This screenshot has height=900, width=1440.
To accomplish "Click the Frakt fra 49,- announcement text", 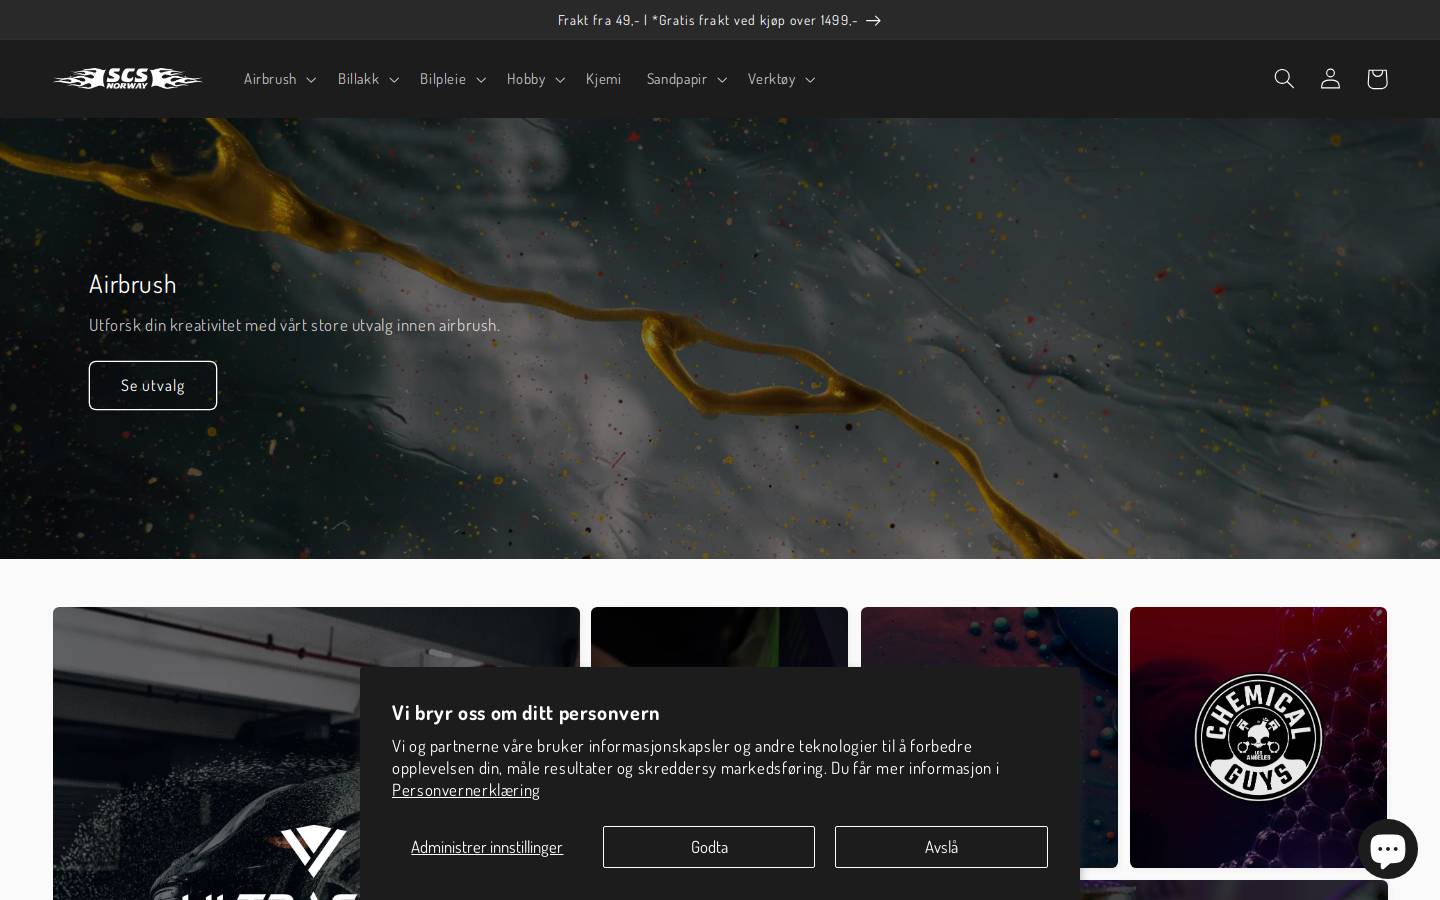I will 707,20.
